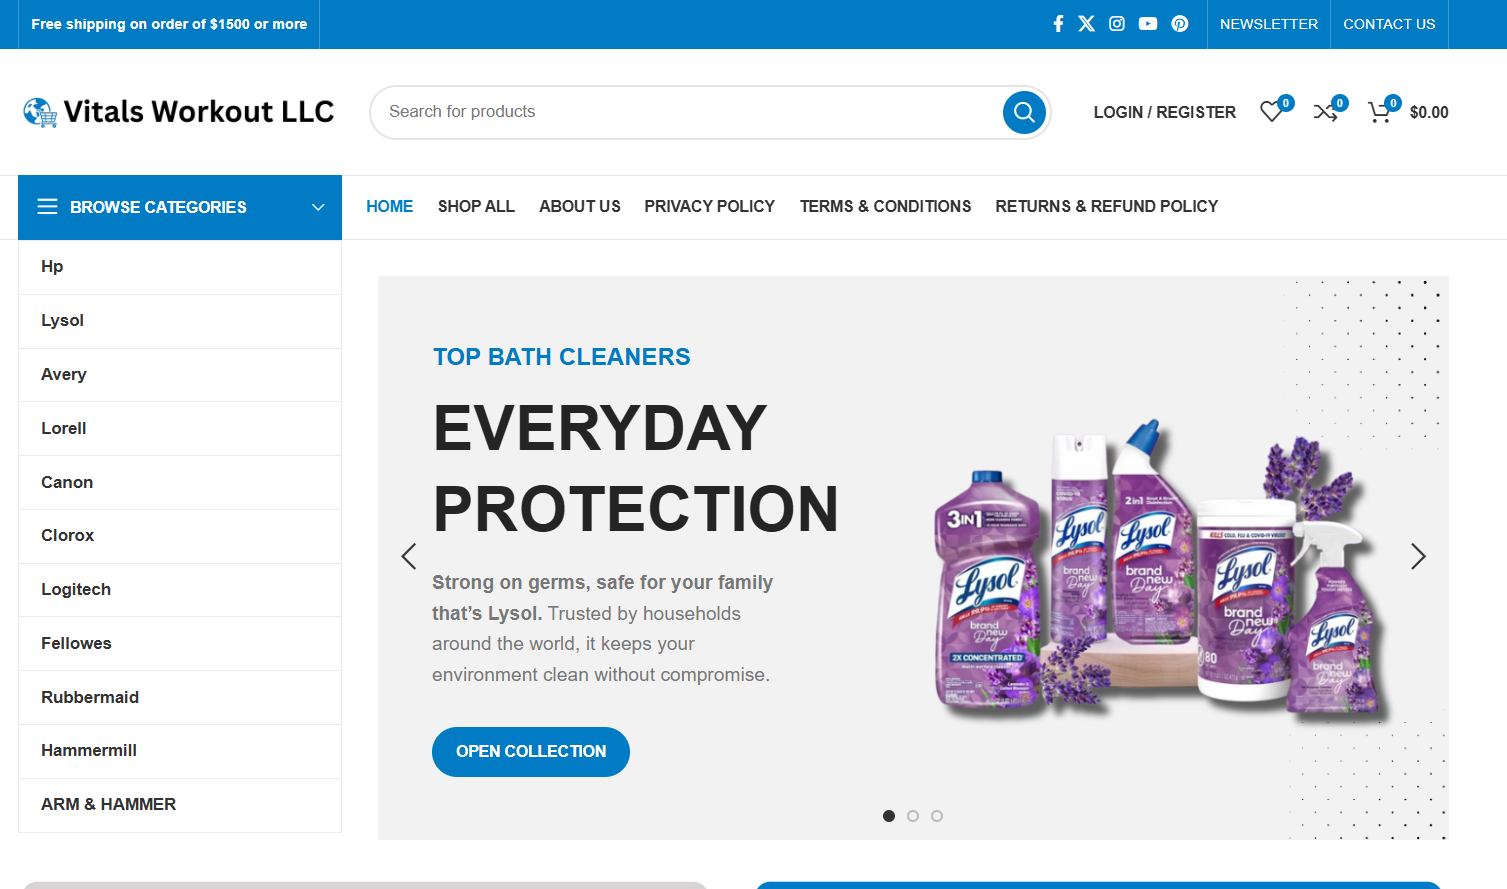Viewport: 1507px width, 889px height.
Task: Open the Shop All menu item
Action: pyautogui.click(x=476, y=206)
